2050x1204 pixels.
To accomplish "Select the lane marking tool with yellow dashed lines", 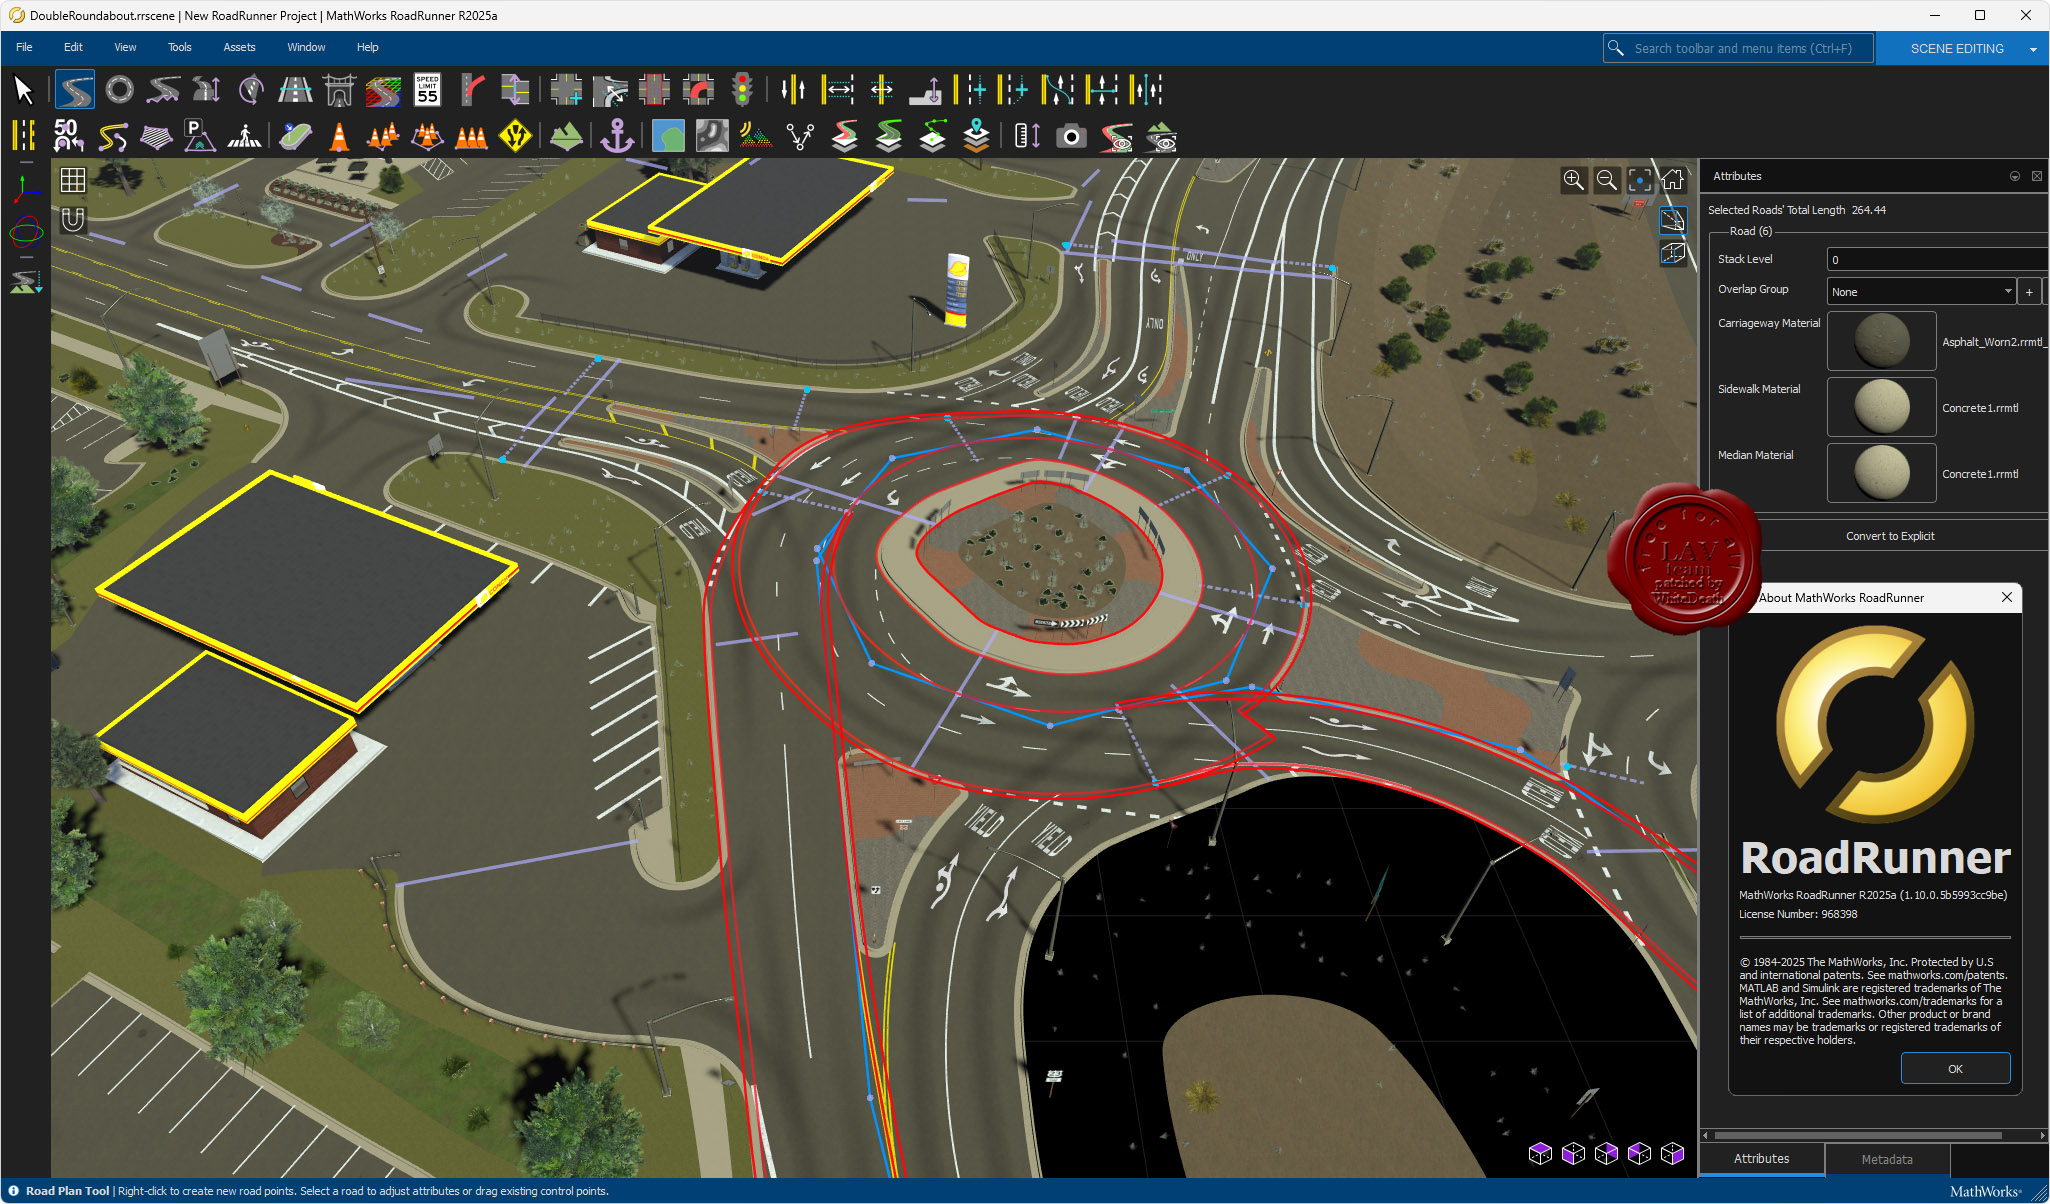I will coord(23,135).
